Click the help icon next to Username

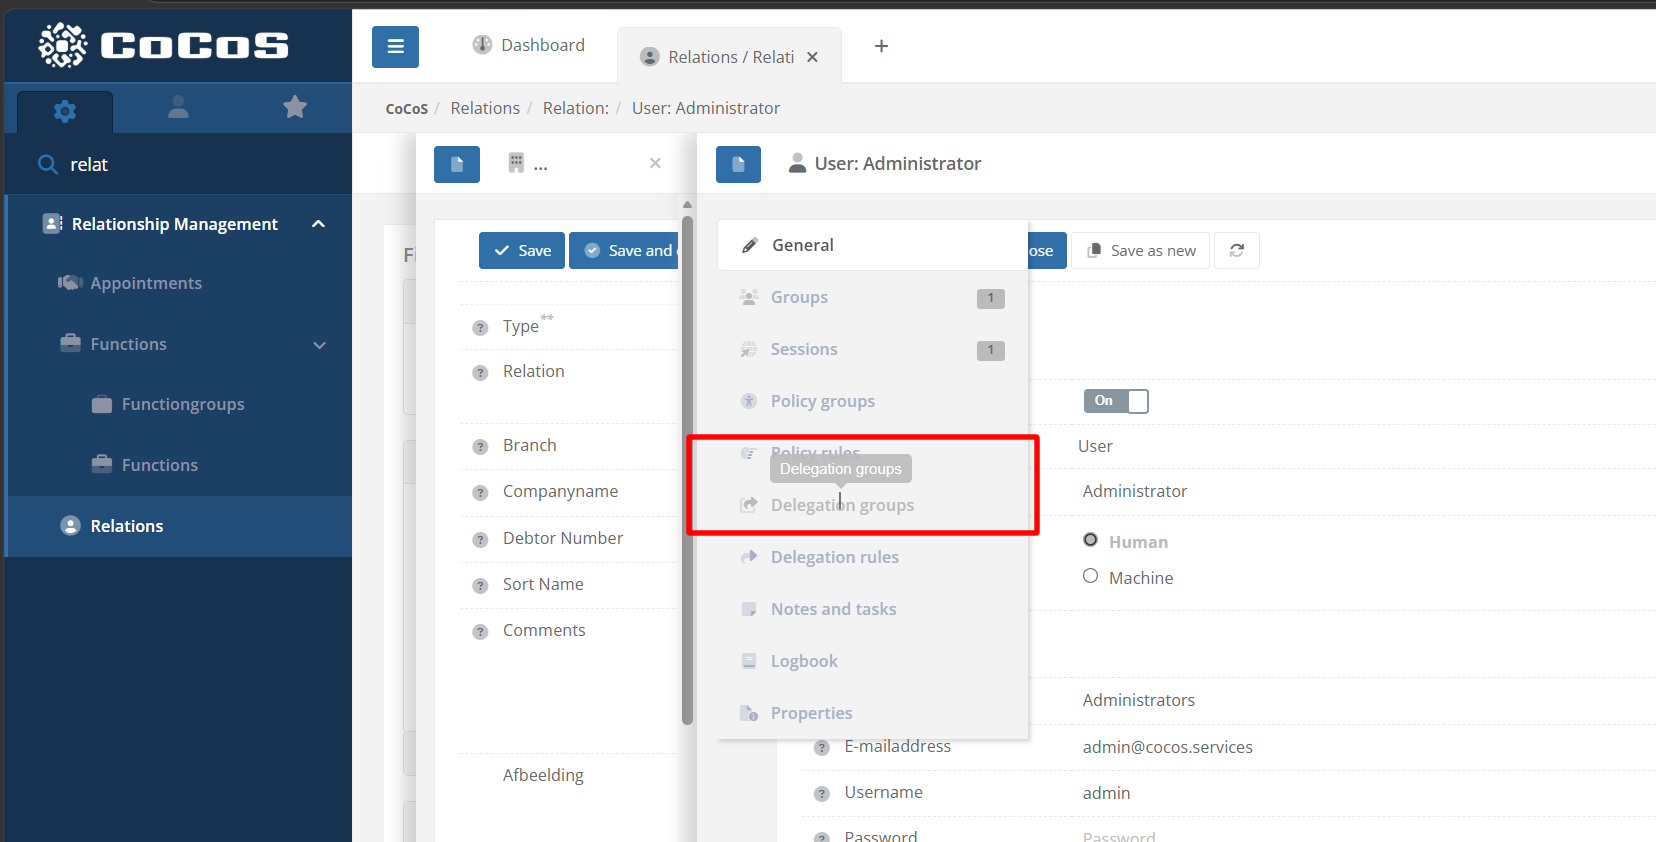tap(822, 794)
